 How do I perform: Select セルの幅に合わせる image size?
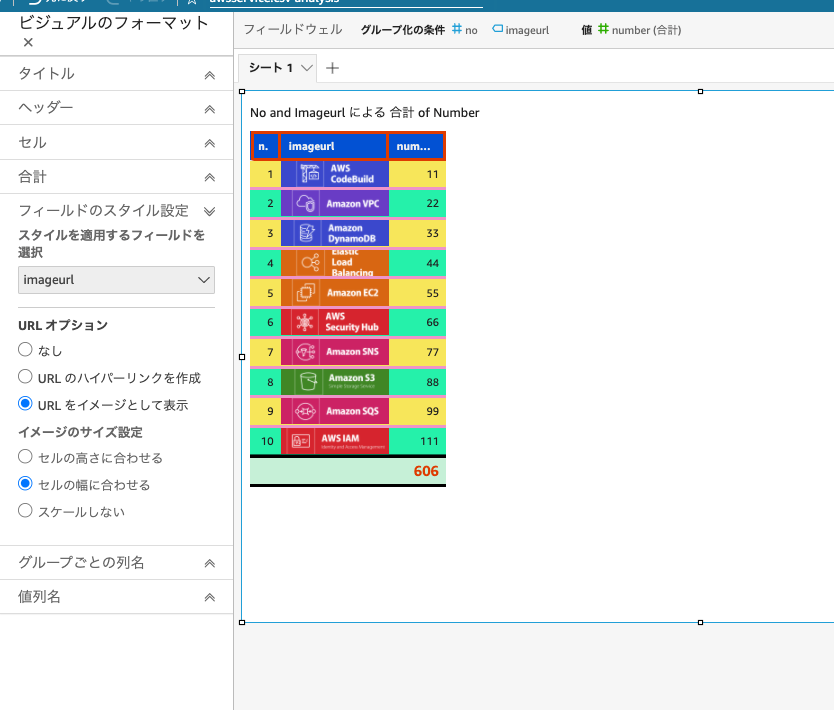[x=25, y=483]
